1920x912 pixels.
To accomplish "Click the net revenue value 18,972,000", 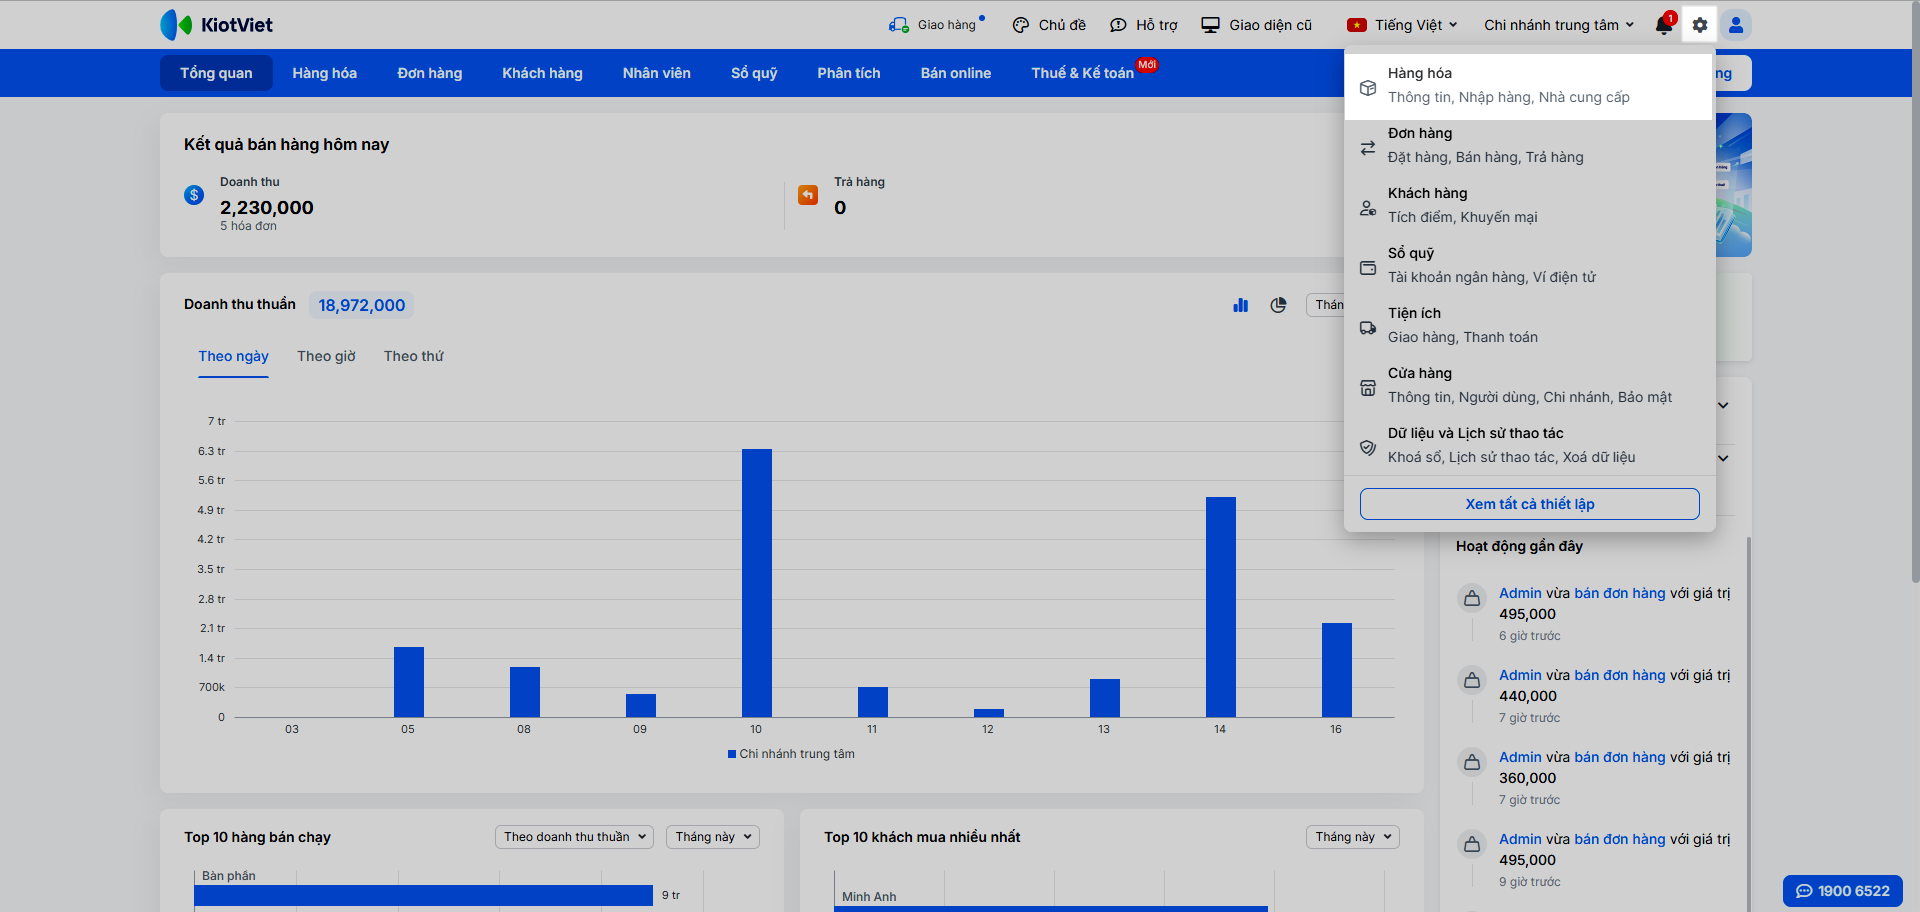I will pyautogui.click(x=362, y=305).
